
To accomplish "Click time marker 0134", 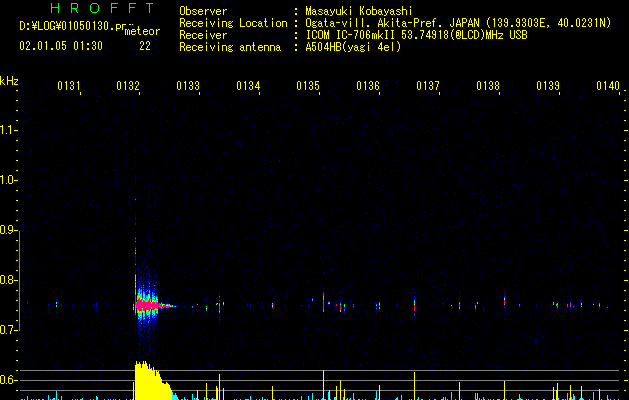I will click(248, 86).
